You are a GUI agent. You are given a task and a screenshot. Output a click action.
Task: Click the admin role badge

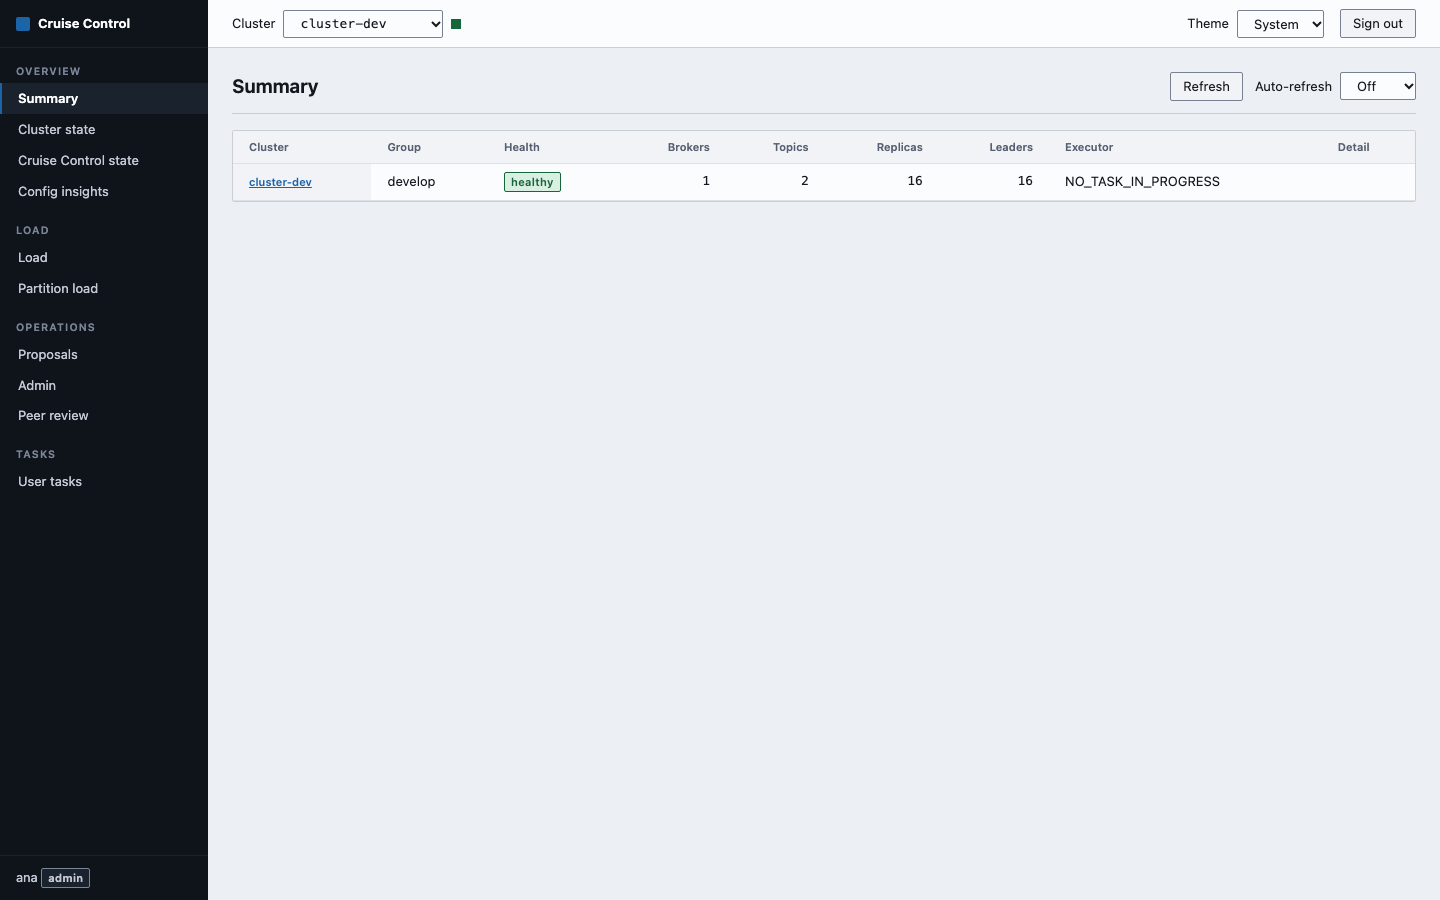66,878
